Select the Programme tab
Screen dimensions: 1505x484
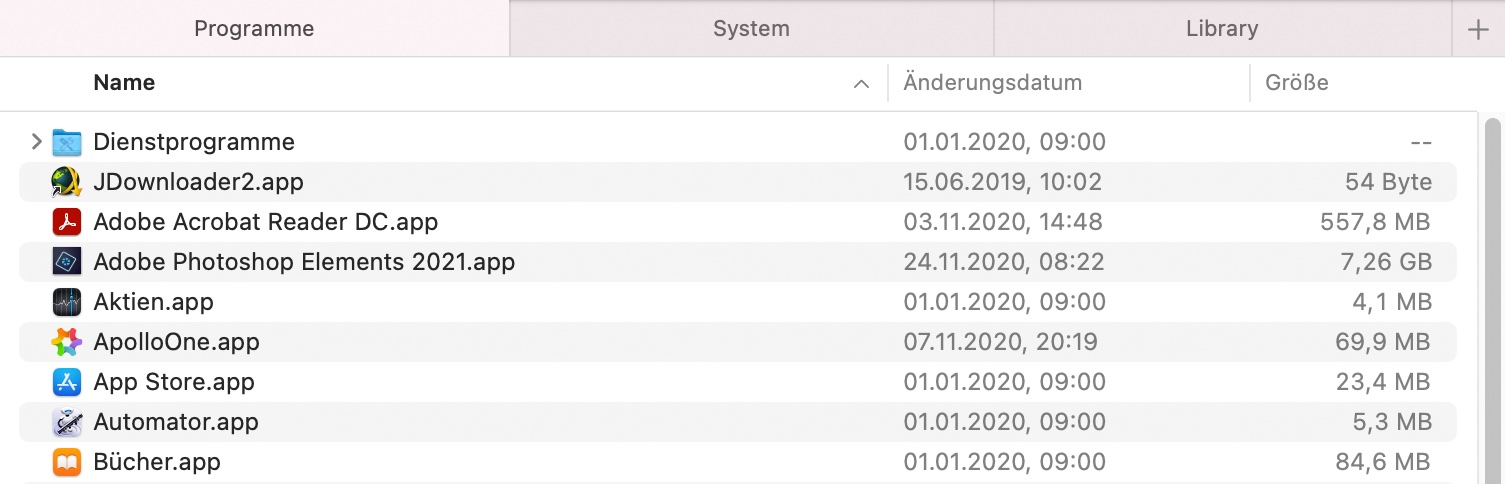[254, 29]
